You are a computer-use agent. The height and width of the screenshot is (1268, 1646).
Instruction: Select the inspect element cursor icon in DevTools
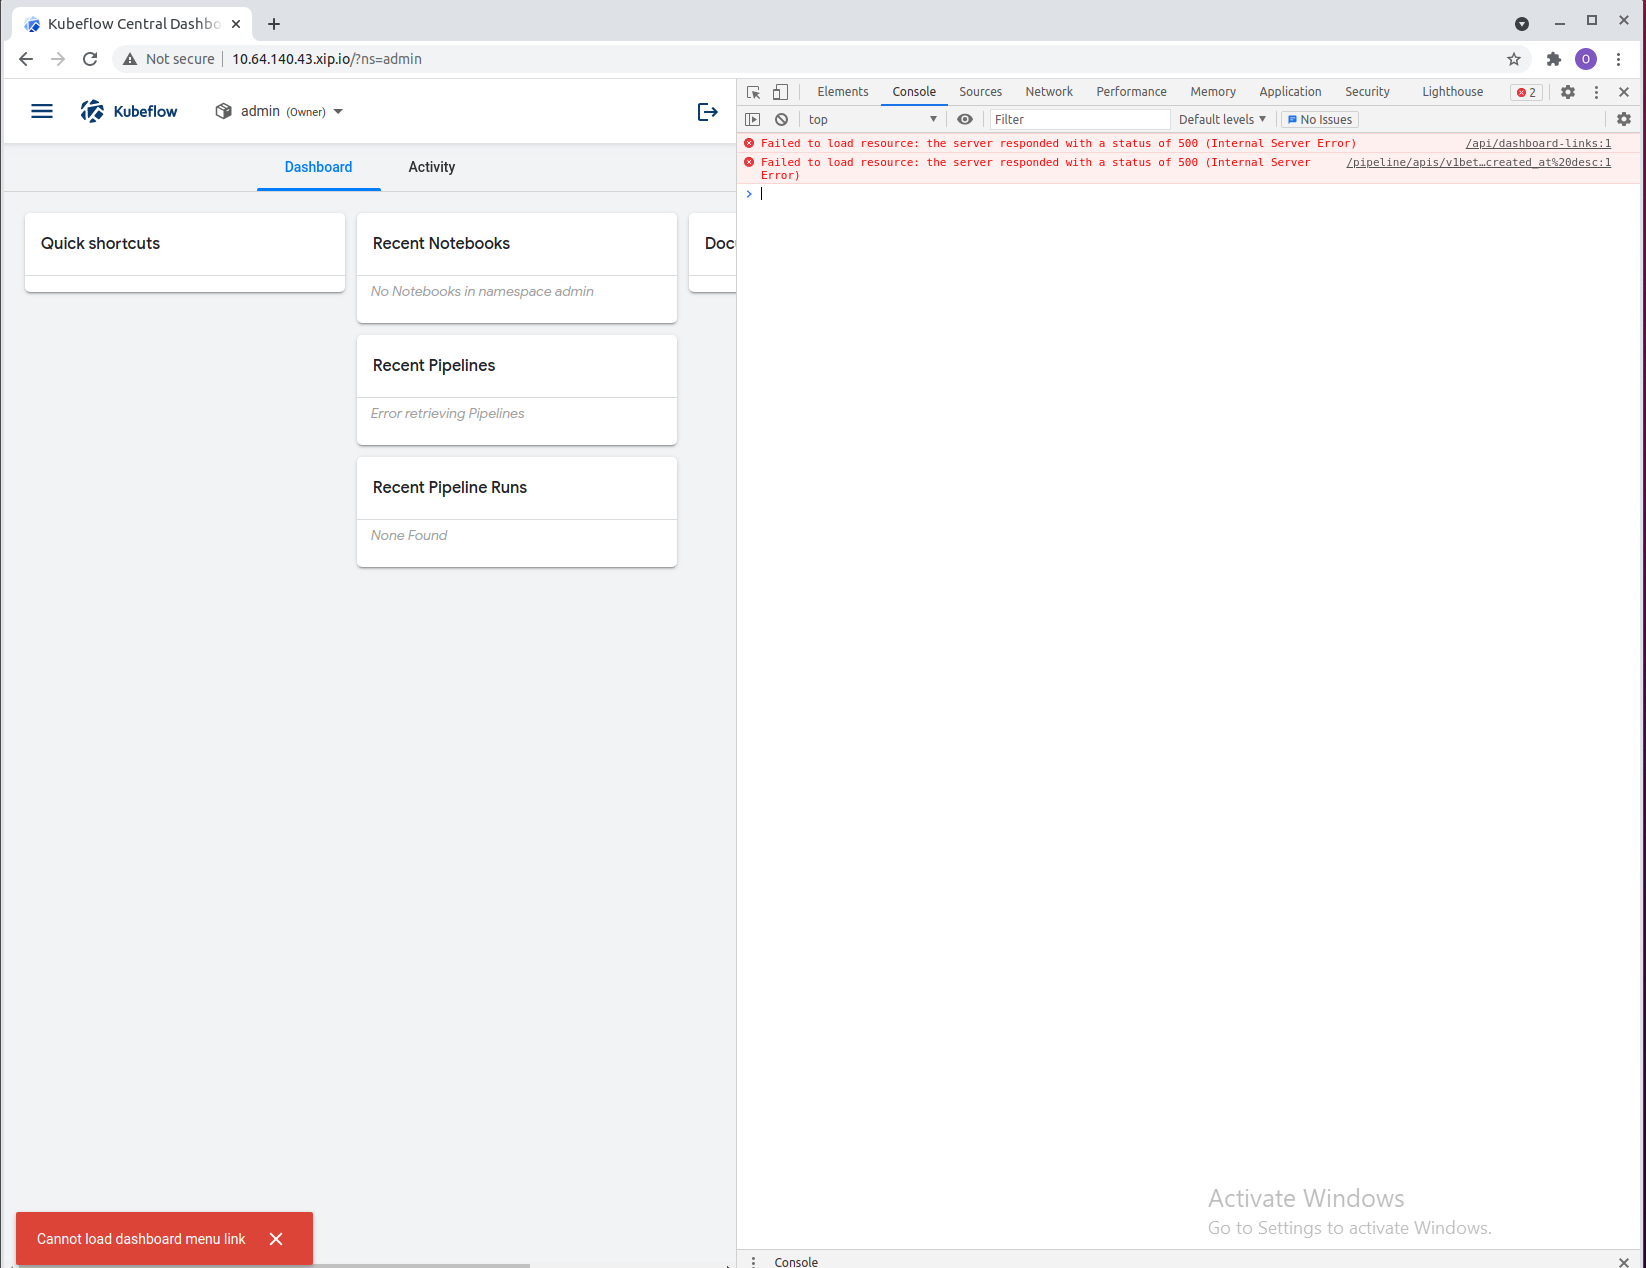click(x=752, y=91)
